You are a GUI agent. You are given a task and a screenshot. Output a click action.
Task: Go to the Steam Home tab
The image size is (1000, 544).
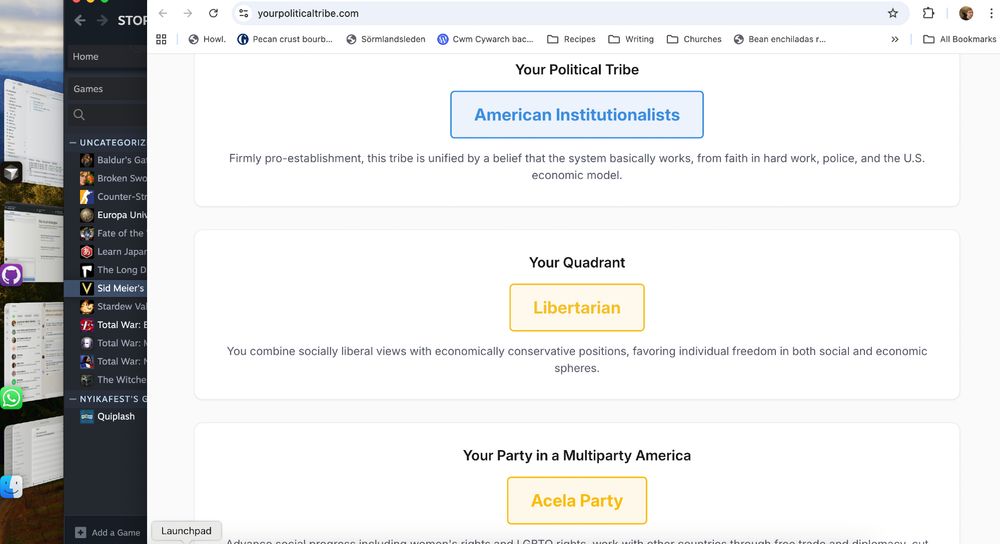(x=86, y=57)
